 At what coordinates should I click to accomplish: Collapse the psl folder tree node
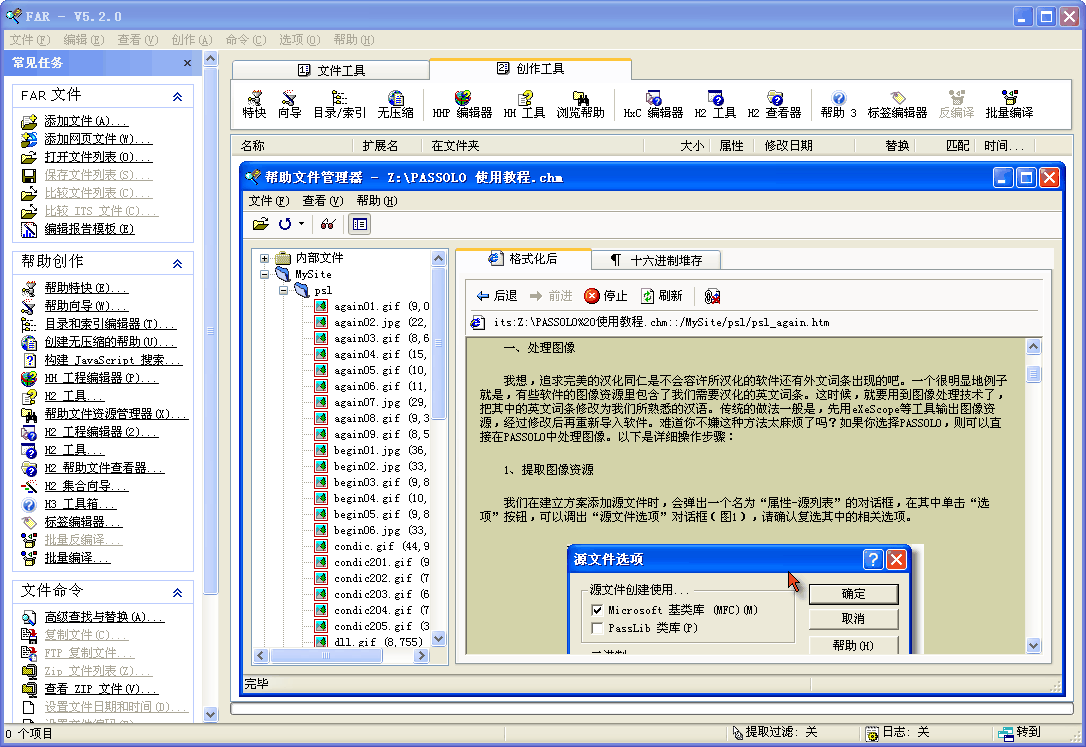pos(283,290)
